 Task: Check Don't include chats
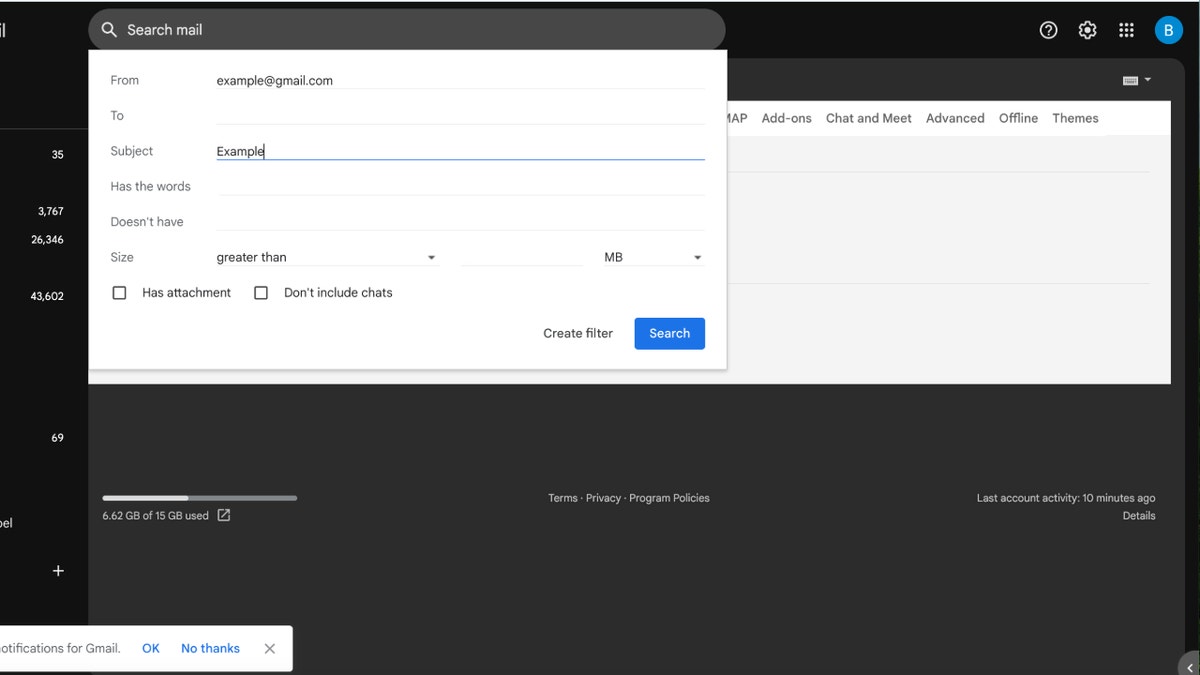pyautogui.click(x=261, y=292)
